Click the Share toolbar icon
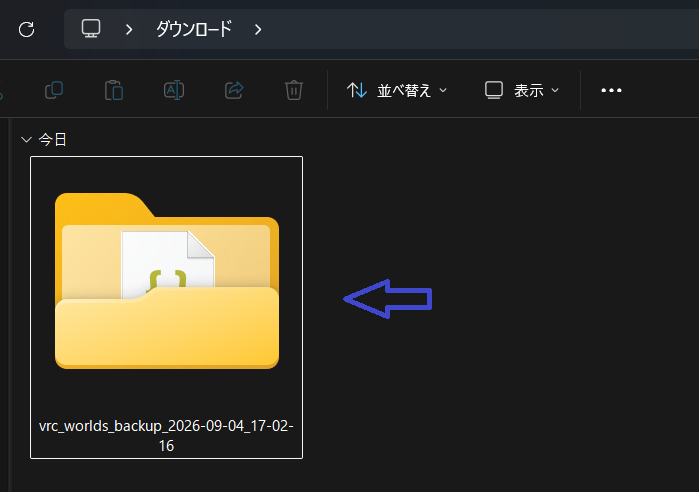 point(234,90)
